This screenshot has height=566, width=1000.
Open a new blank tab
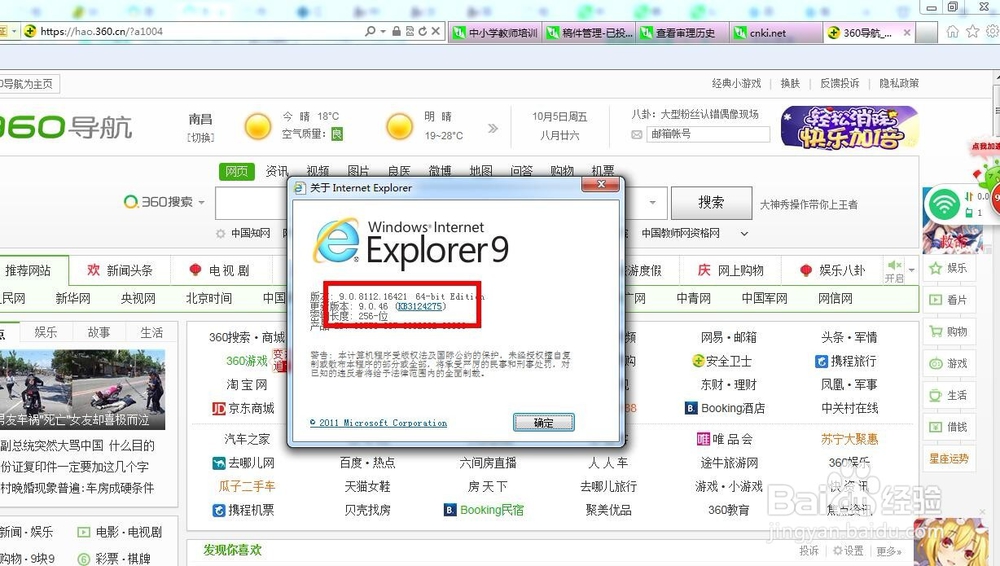pos(927,33)
